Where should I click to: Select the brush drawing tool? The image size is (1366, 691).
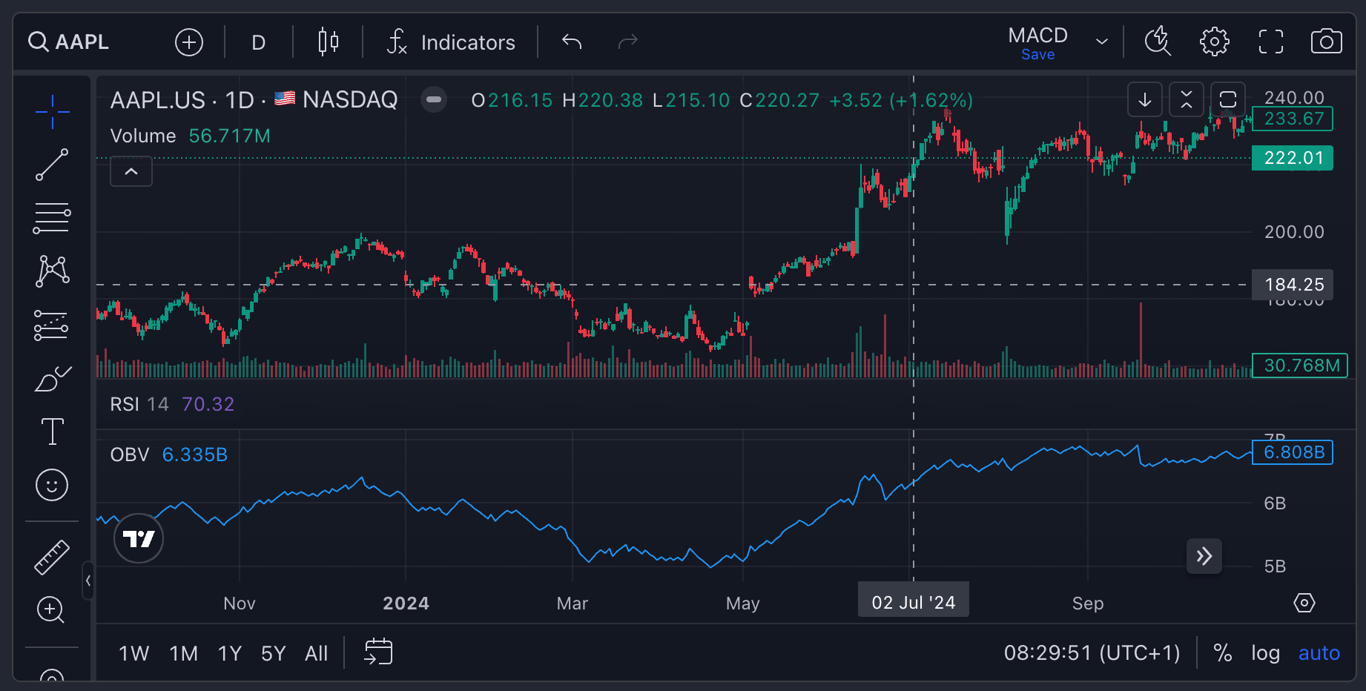52,379
